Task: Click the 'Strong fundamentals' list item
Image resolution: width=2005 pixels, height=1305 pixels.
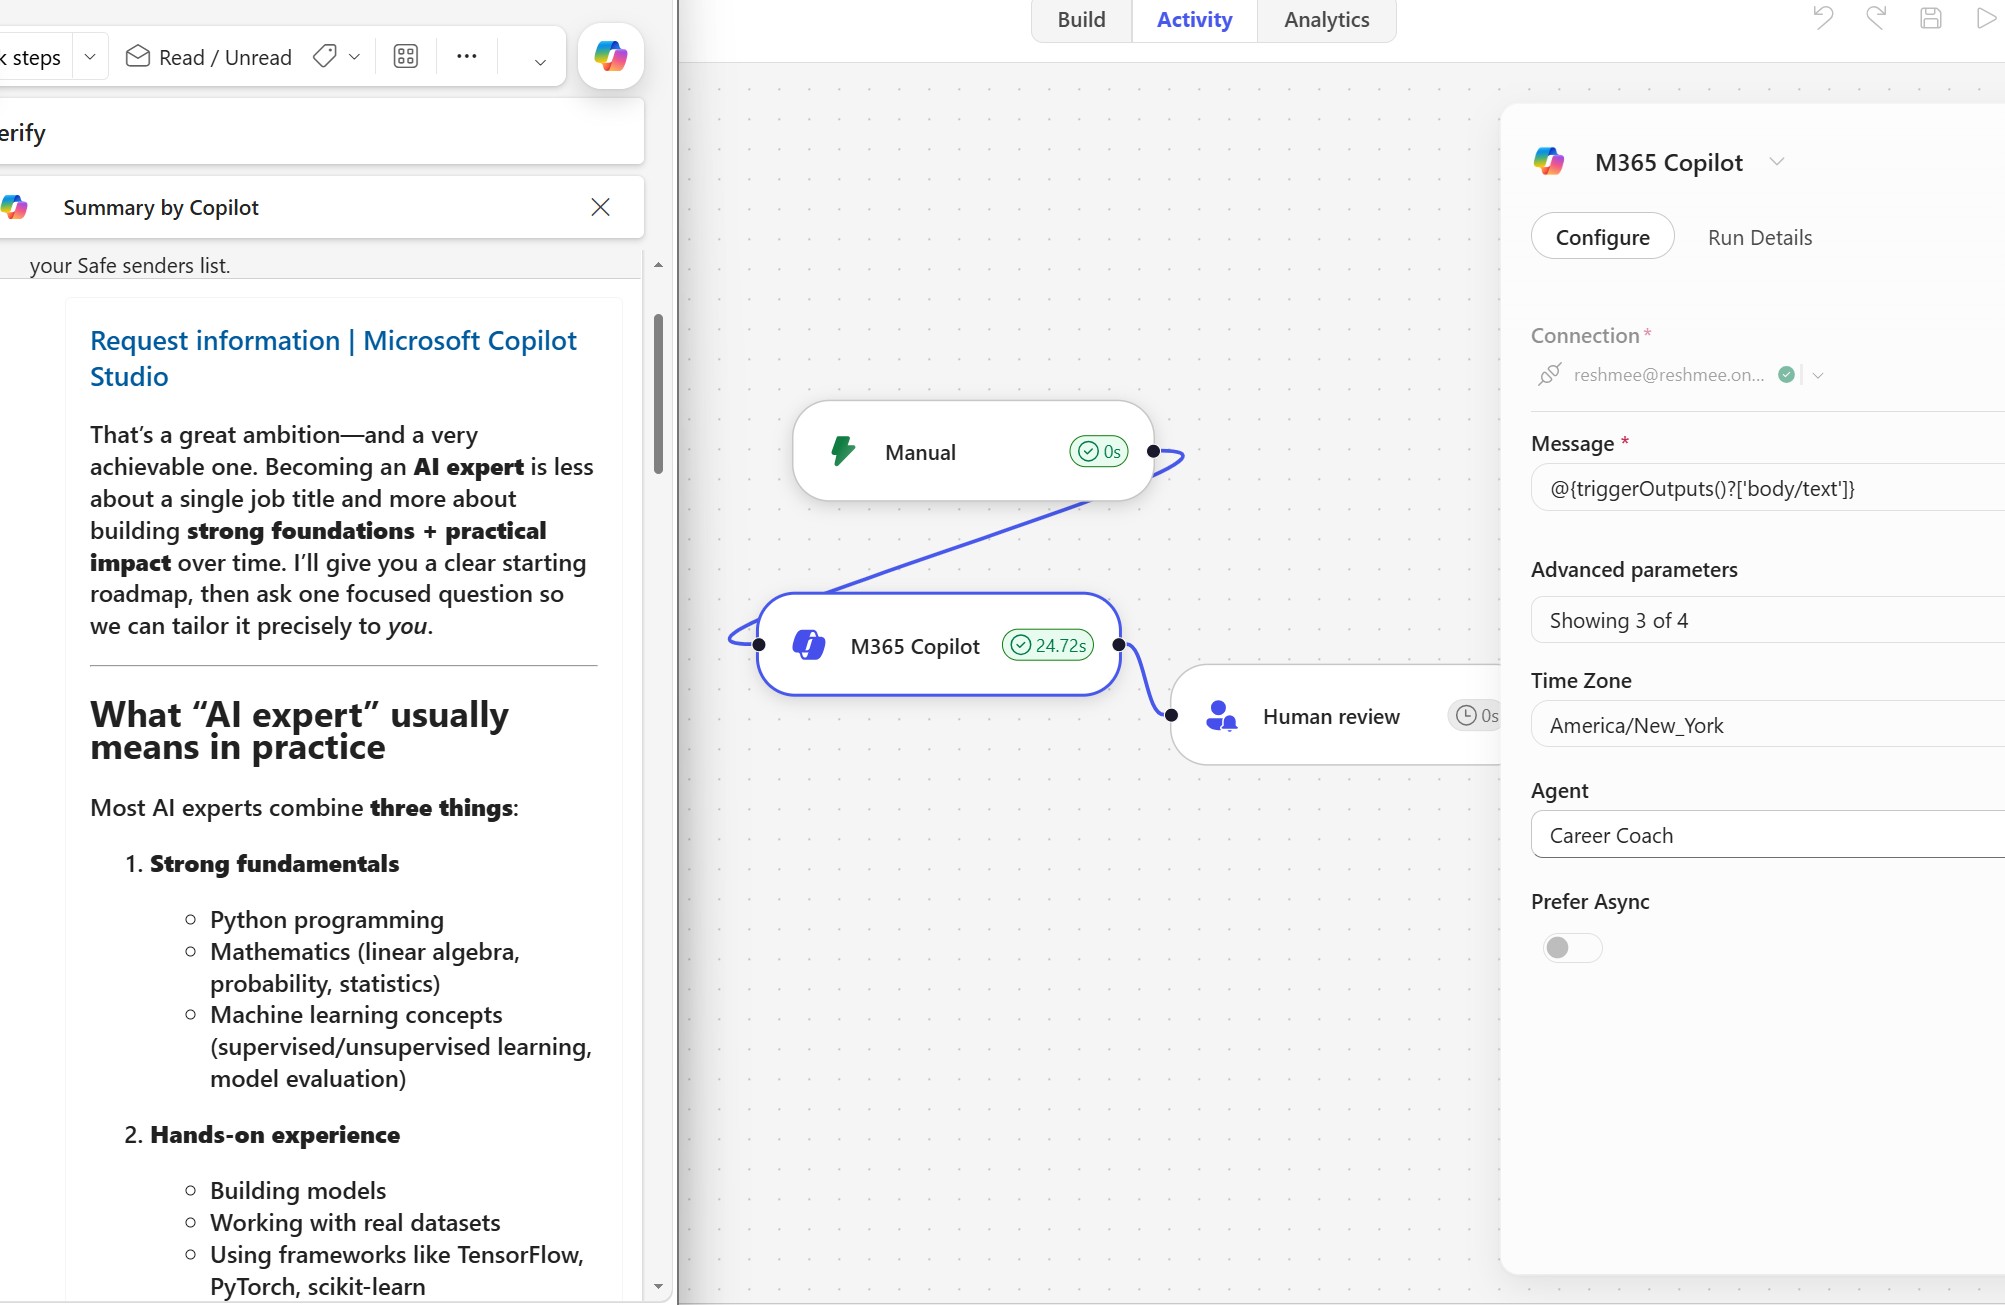Action: [274, 863]
